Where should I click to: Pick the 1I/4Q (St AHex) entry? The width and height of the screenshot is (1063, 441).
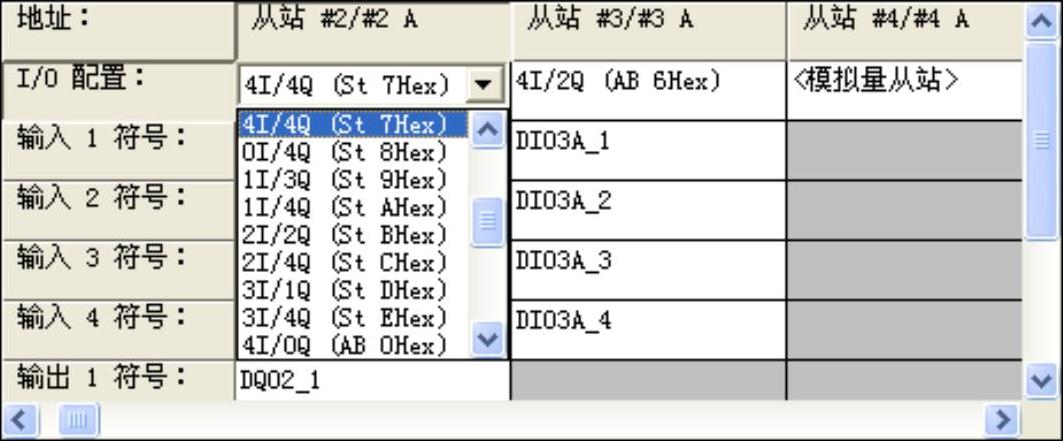point(345,208)
